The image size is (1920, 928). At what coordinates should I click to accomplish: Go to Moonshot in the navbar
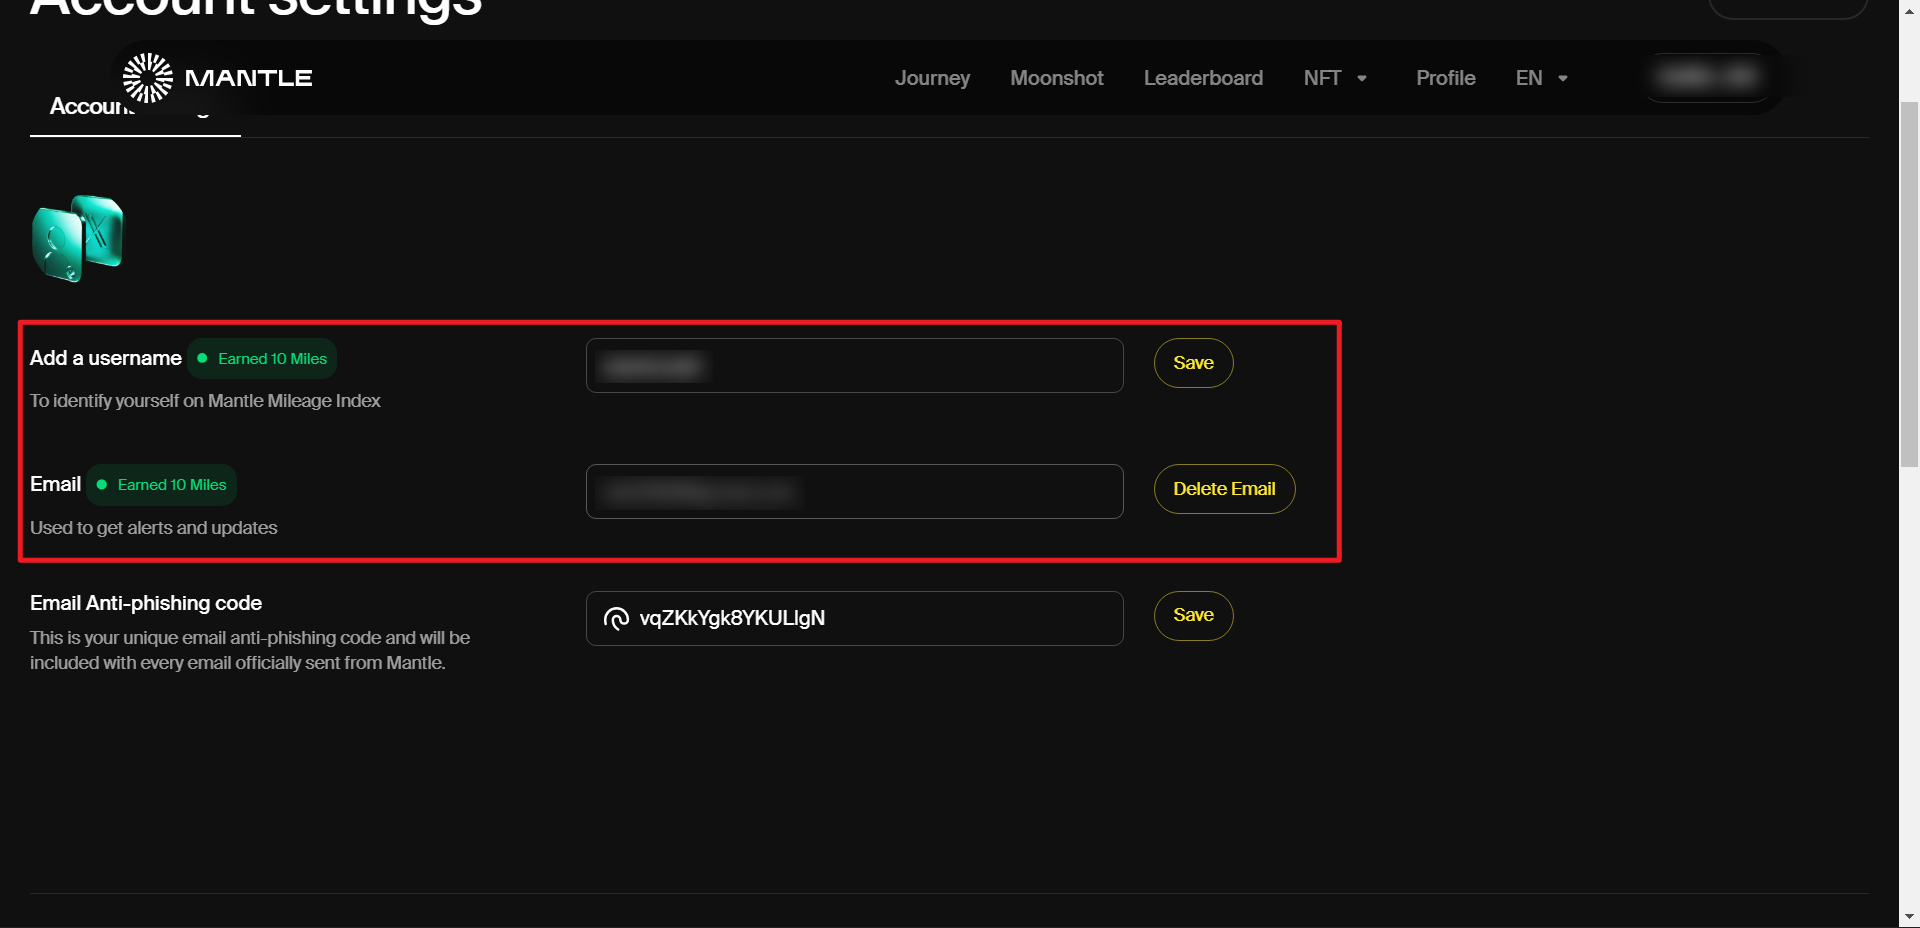1056,78
